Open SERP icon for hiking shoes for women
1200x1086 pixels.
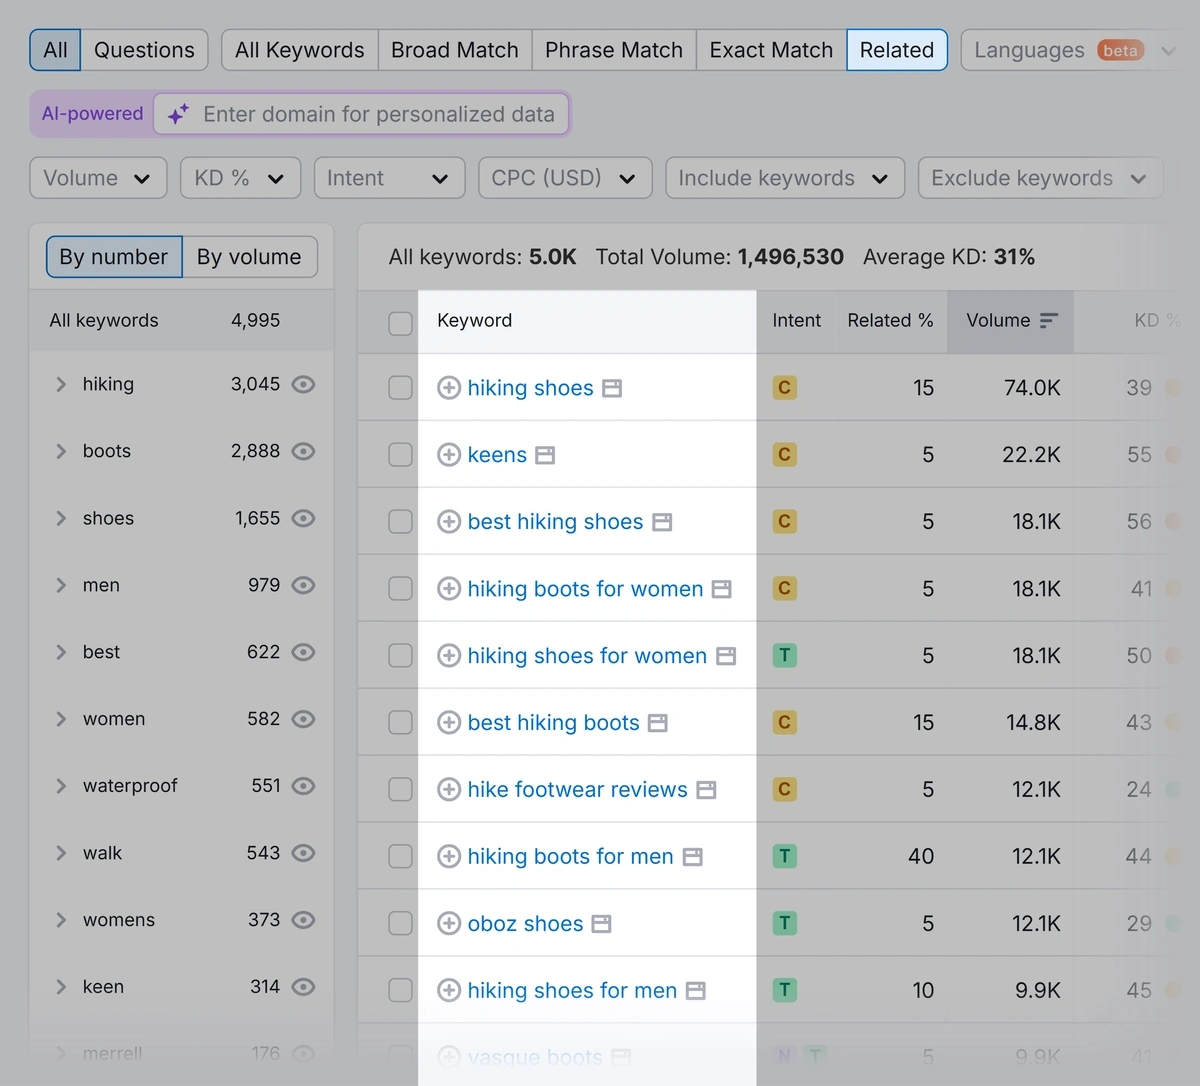pyautogui.click(x=726, y=656)
